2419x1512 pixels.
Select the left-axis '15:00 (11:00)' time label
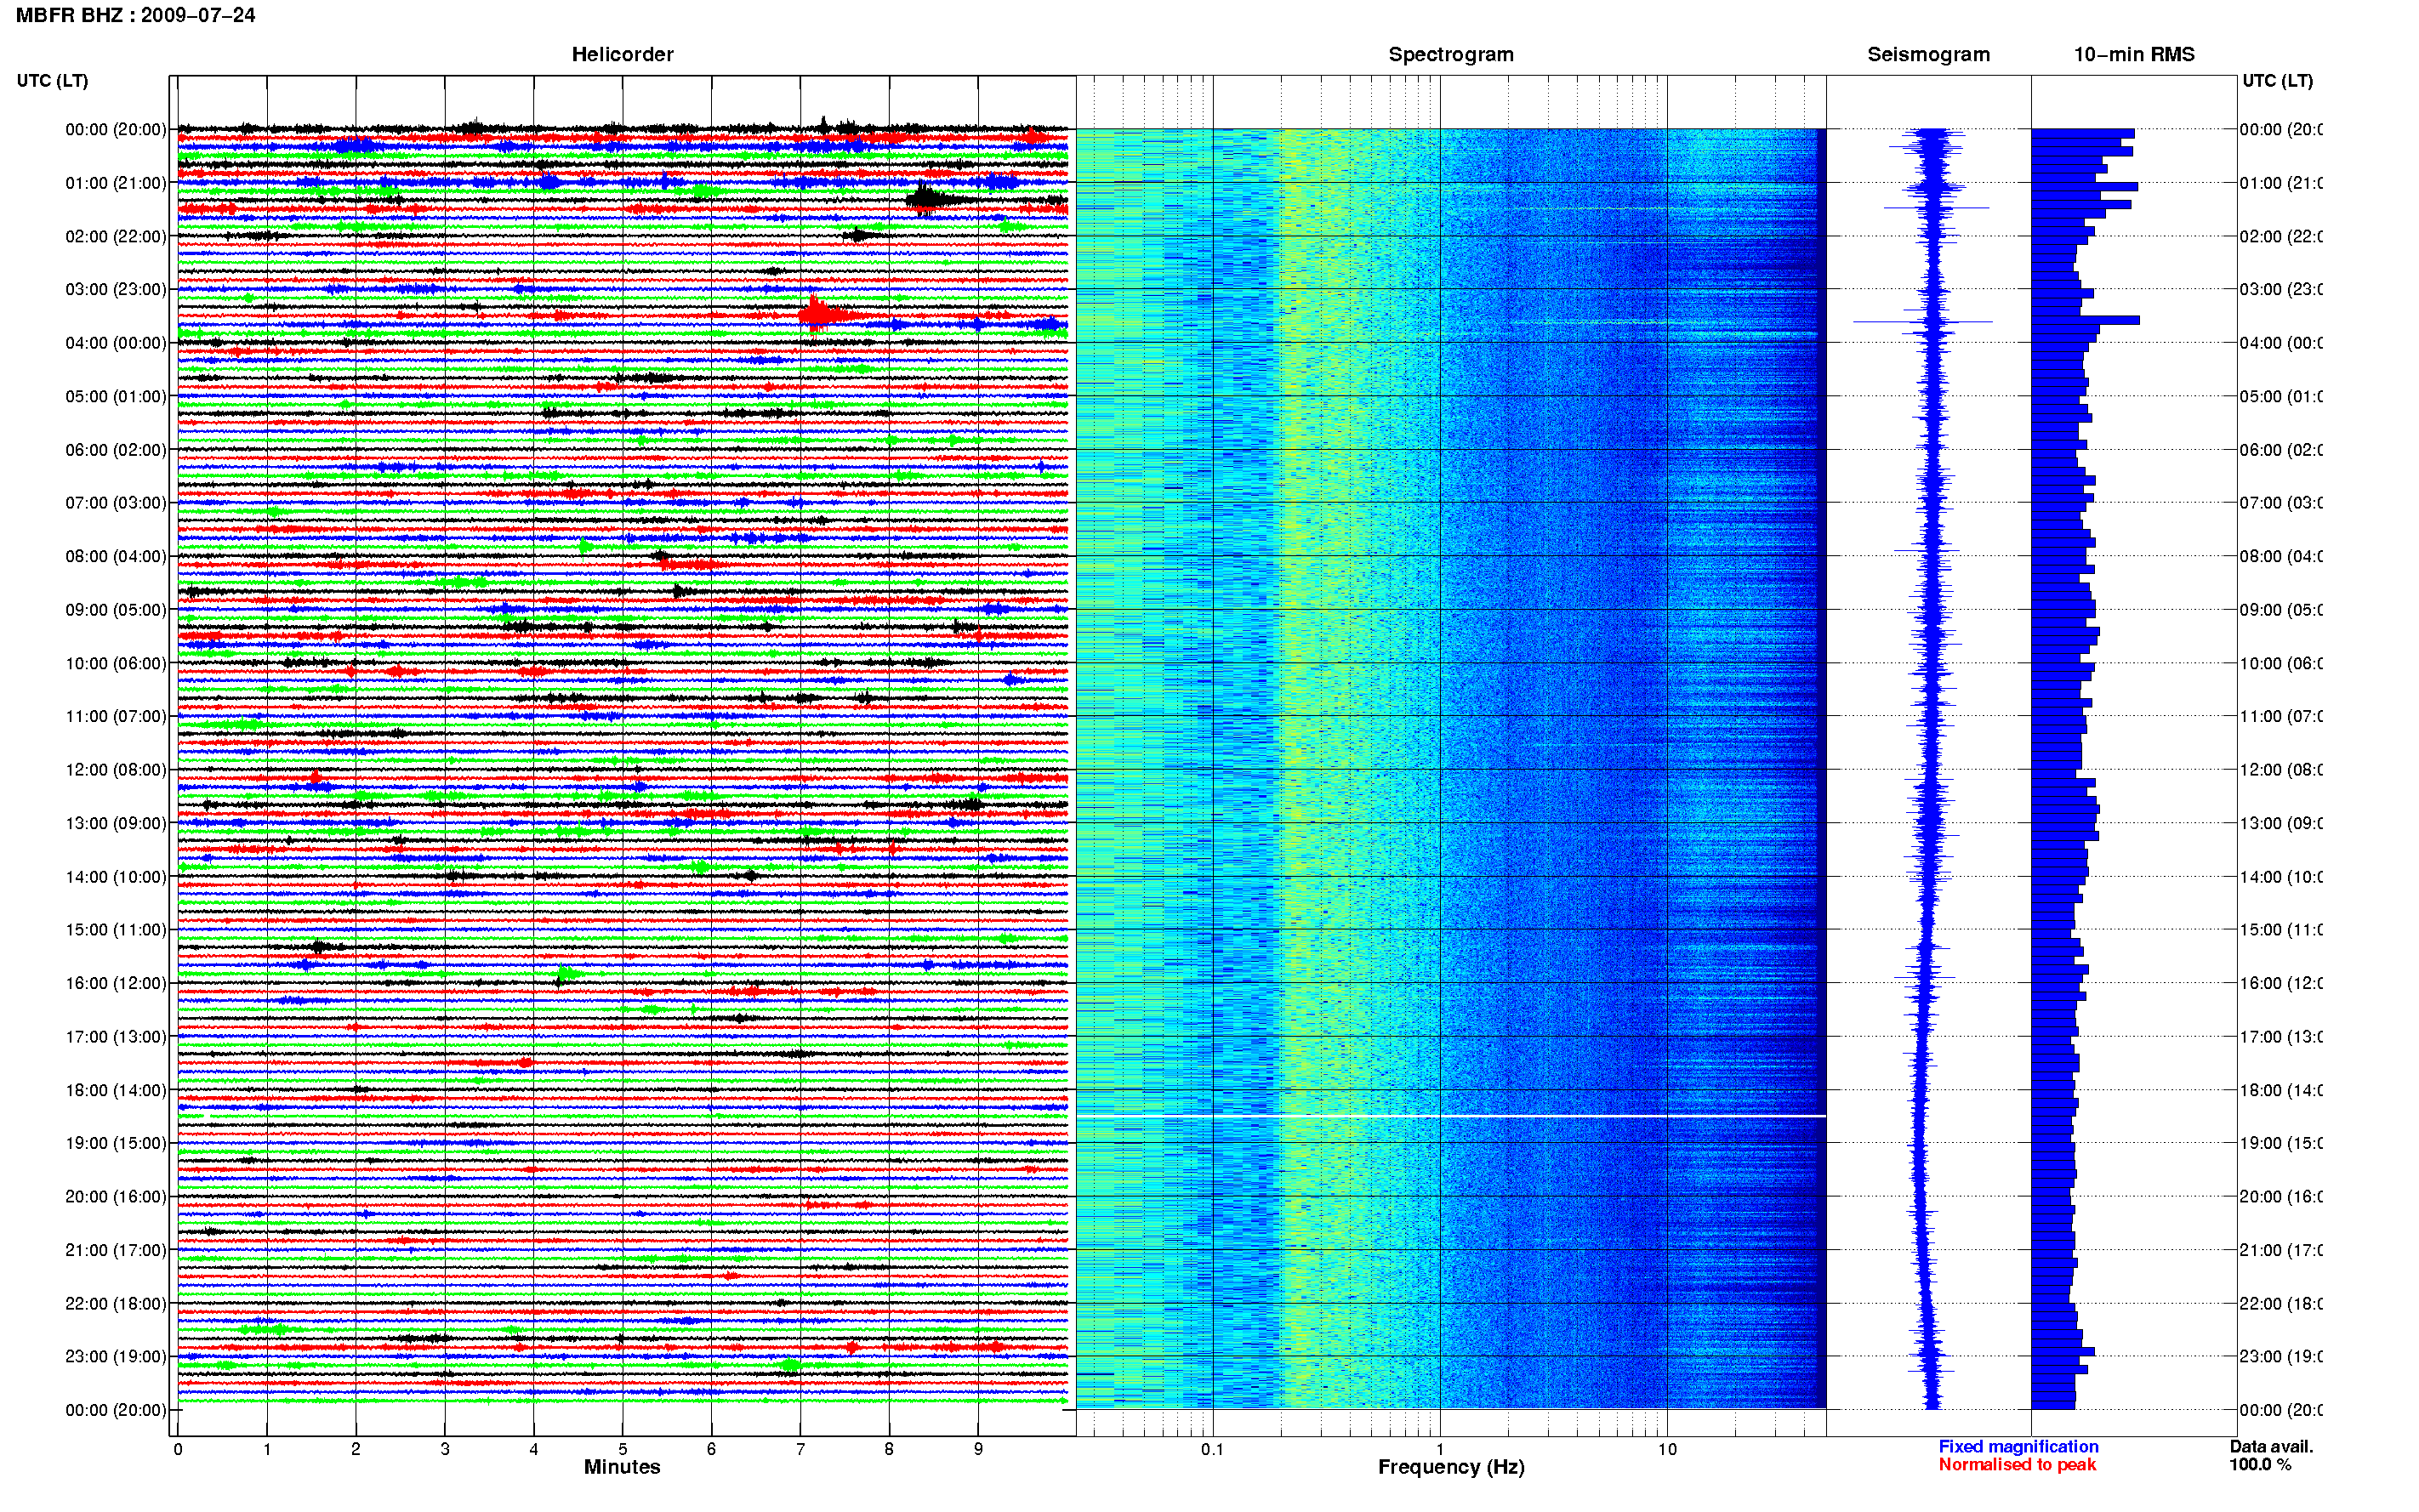click(116, 929)
